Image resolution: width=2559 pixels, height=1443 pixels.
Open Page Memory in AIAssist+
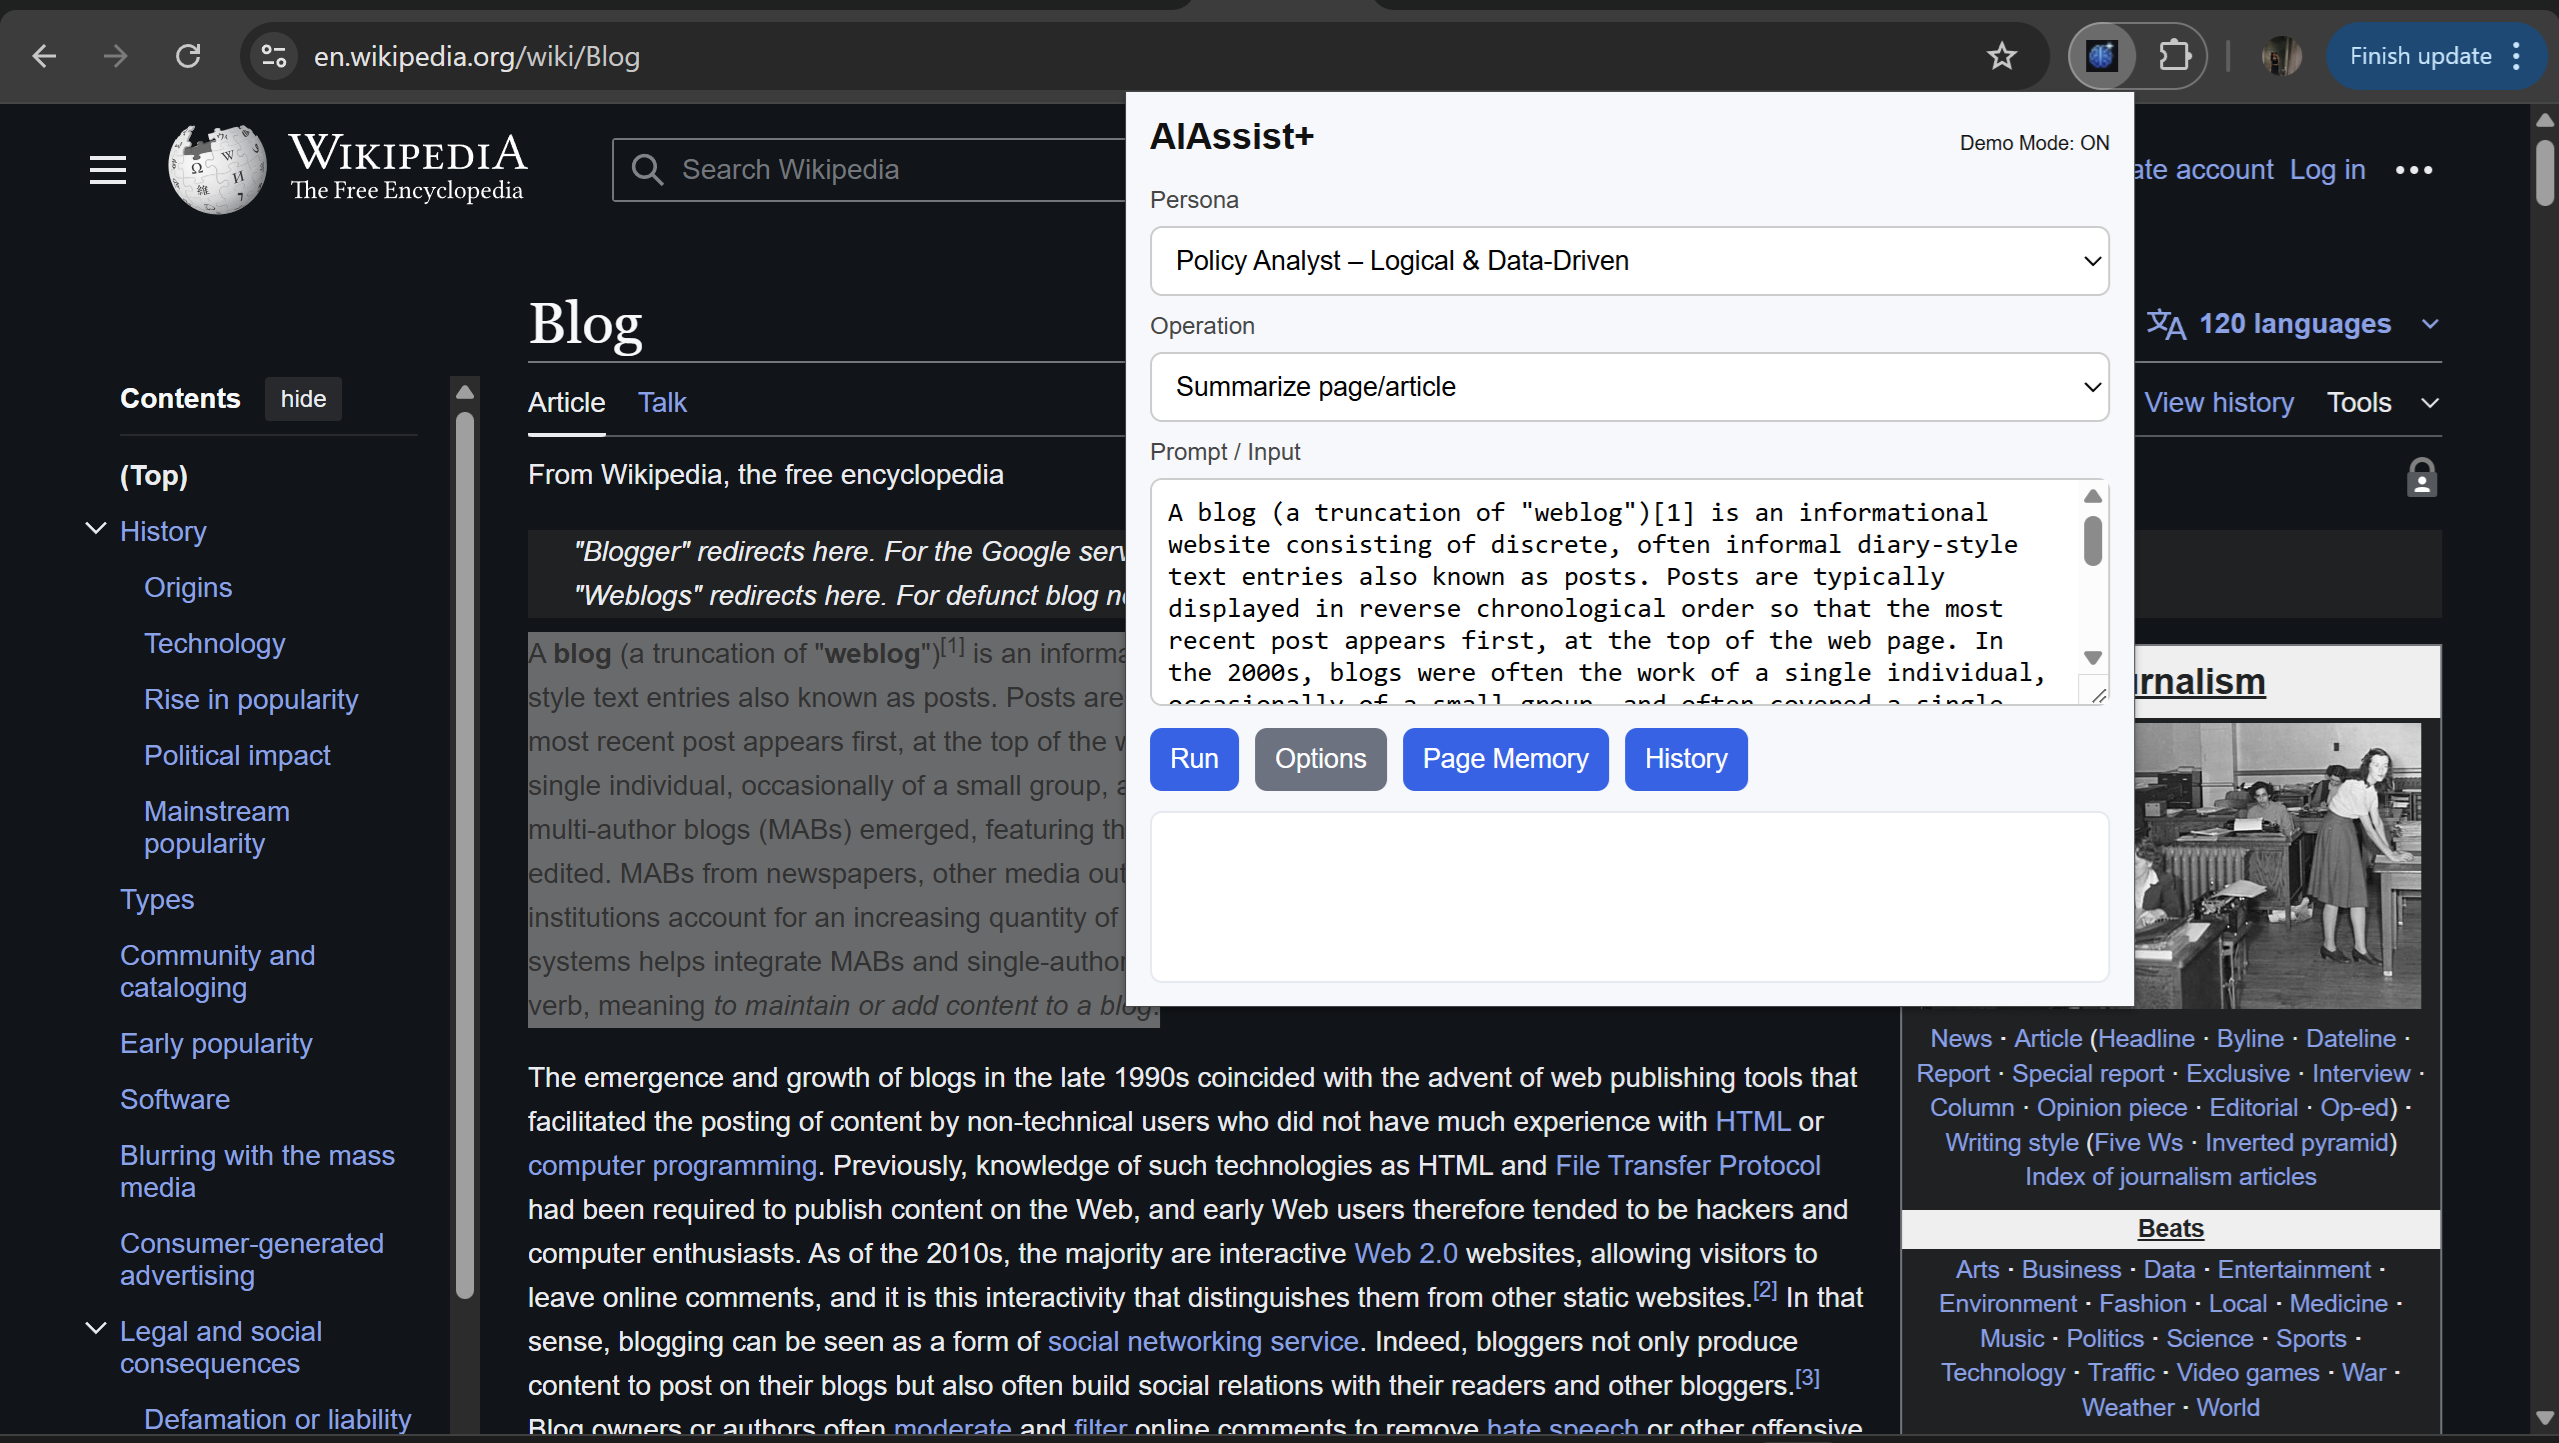coord(1504,759)
